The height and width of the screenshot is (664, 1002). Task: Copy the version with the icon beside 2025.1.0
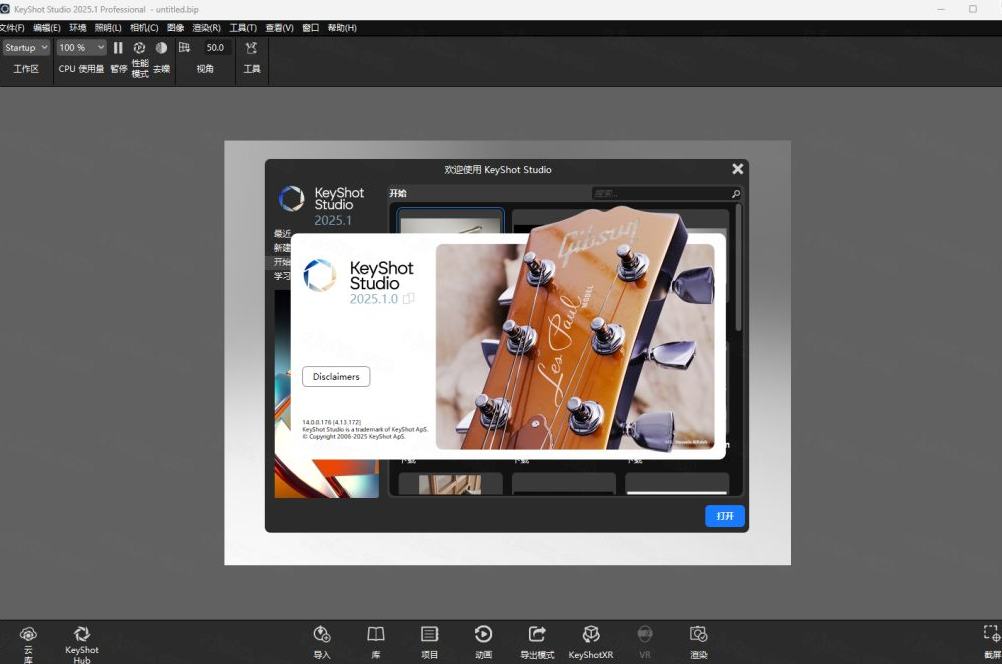point(409,298)
